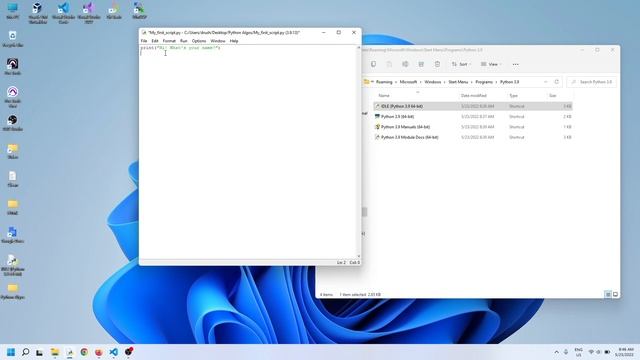Open the Run menu in IDLE
The image size is (640, 360).
(184, 41)
